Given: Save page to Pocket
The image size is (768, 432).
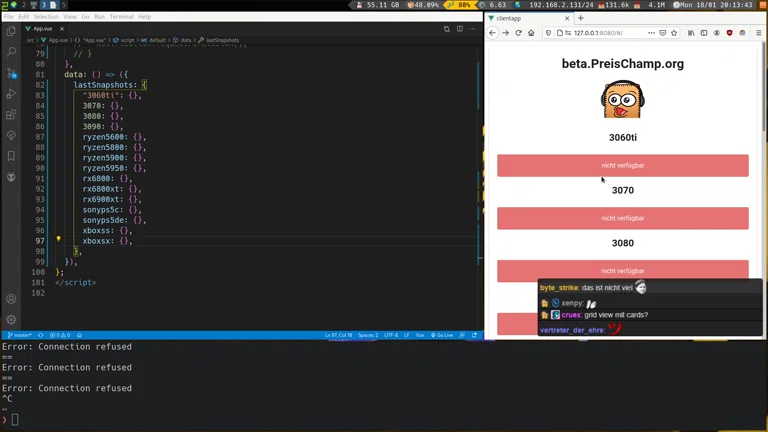Looking at the screenshot, I should click(x=663, y=33).
